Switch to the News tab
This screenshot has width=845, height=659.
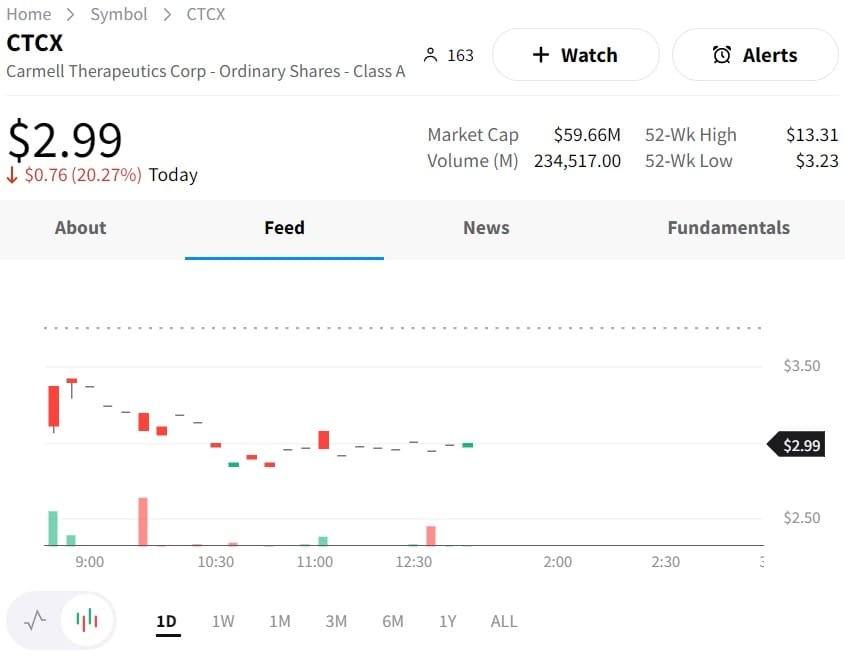click(x=486, y=228)
